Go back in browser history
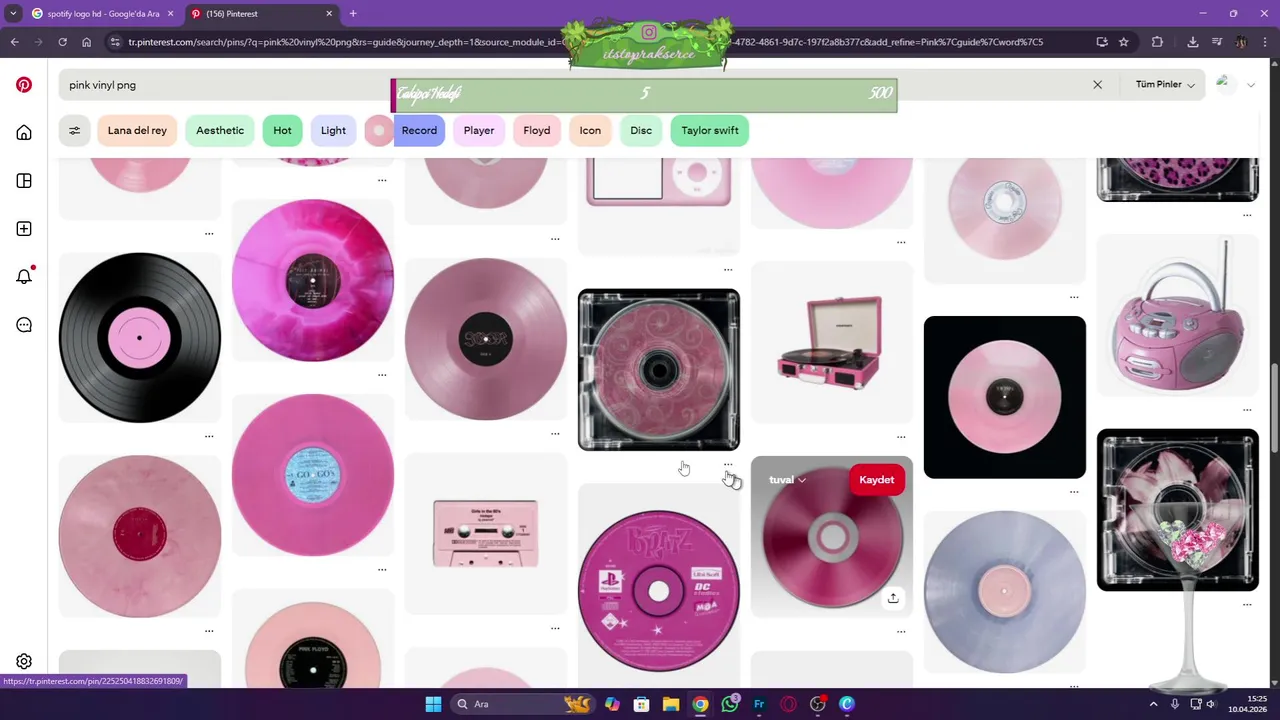The image size is (1280, 720). [15, 42]
